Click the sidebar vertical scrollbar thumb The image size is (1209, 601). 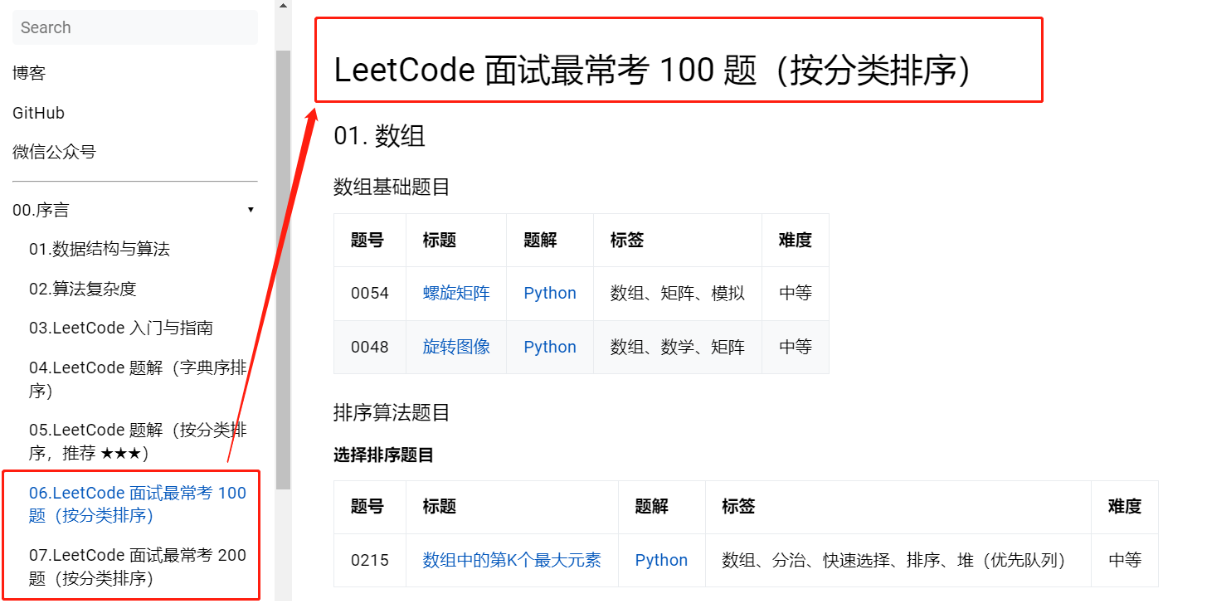coord(283,268)
